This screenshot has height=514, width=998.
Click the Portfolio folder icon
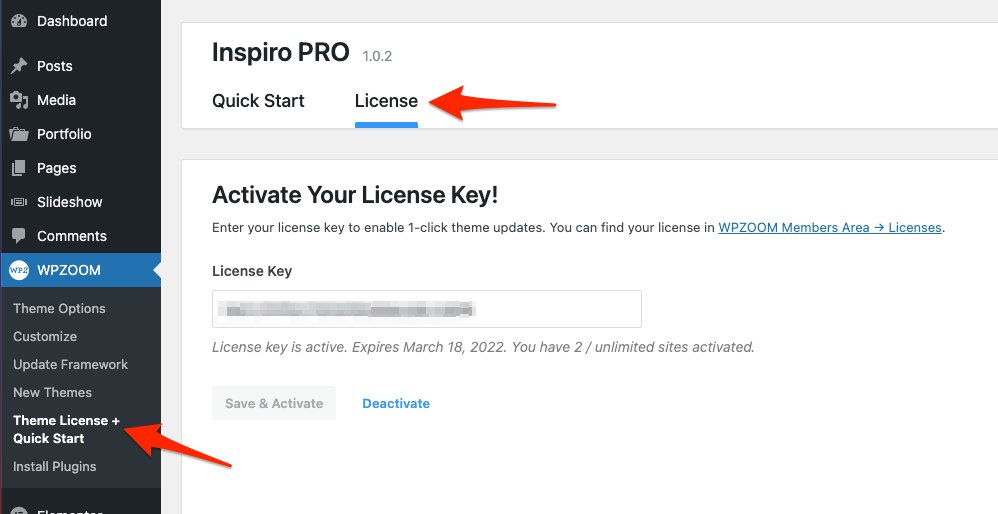coord(19,134)
